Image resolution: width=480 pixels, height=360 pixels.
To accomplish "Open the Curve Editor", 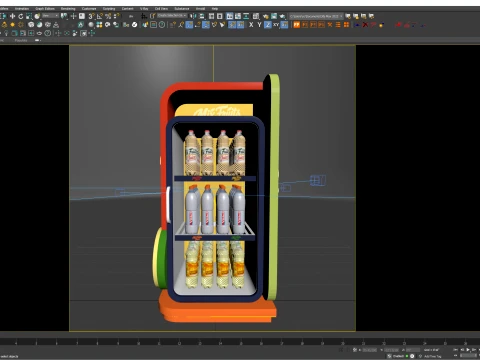I will point(238,16).
